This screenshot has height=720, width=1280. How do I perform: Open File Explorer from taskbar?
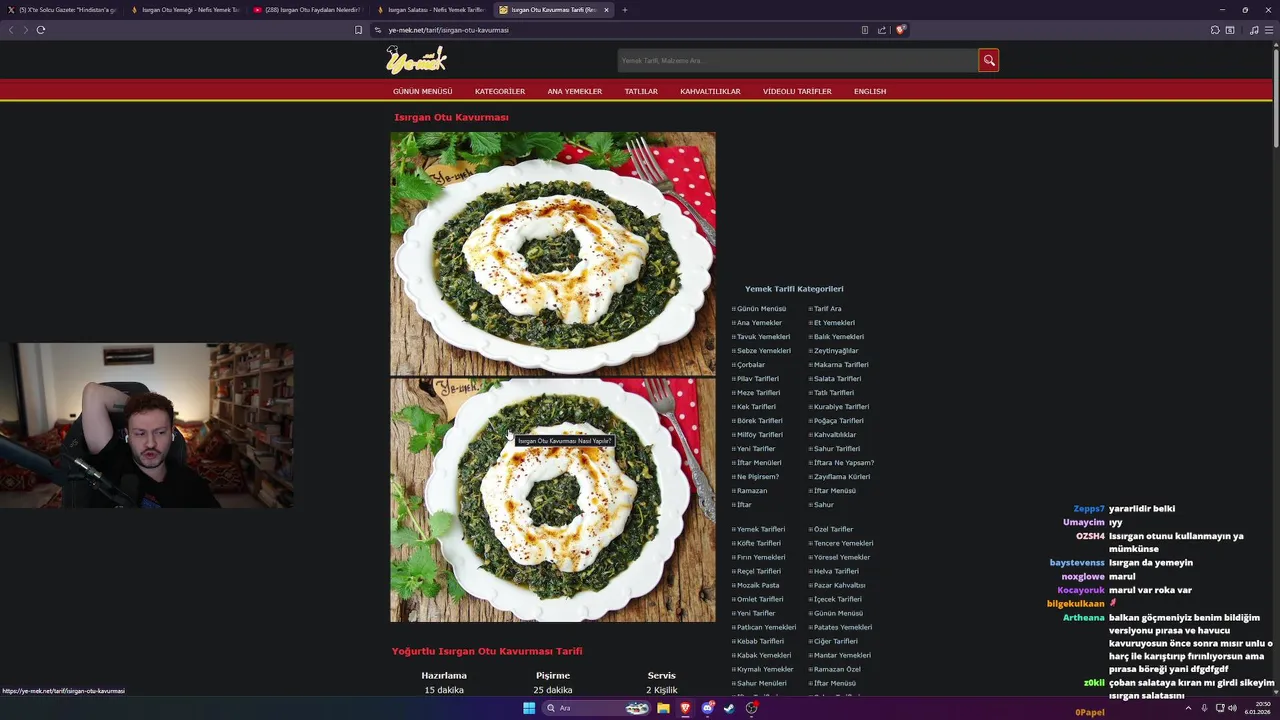pos(663,708)
